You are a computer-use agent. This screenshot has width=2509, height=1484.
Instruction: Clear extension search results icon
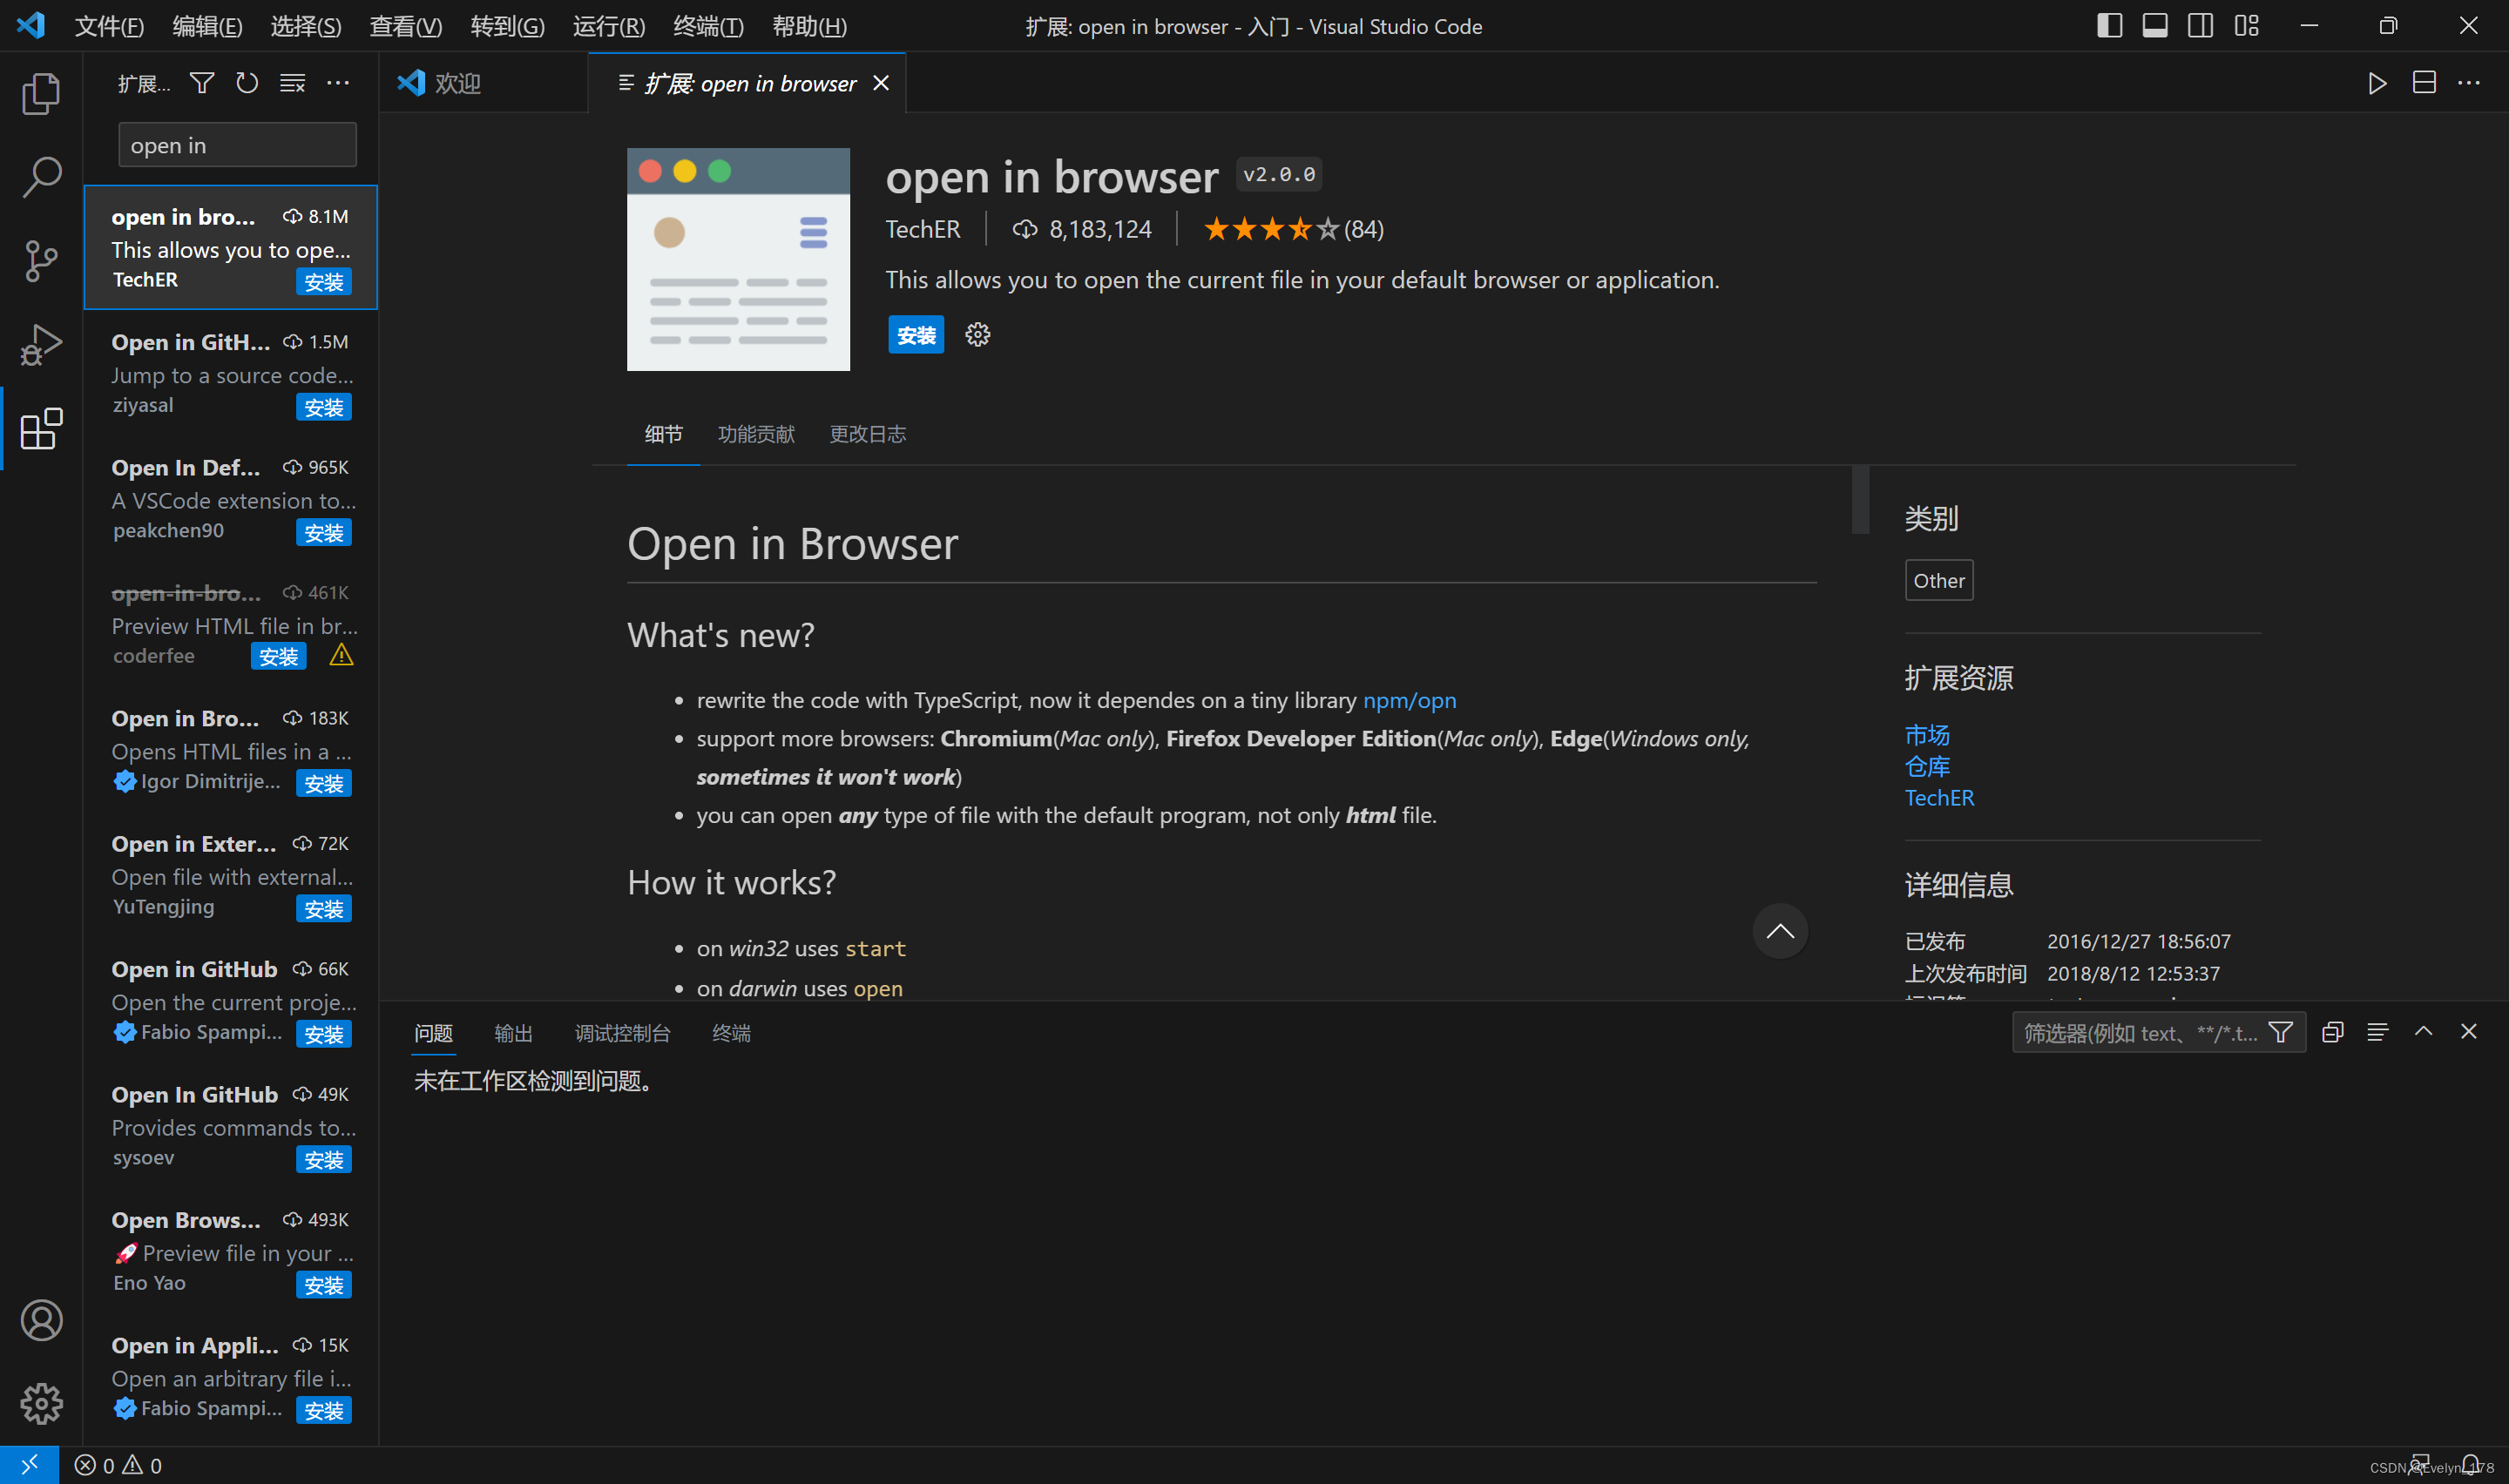pos(292,83)
